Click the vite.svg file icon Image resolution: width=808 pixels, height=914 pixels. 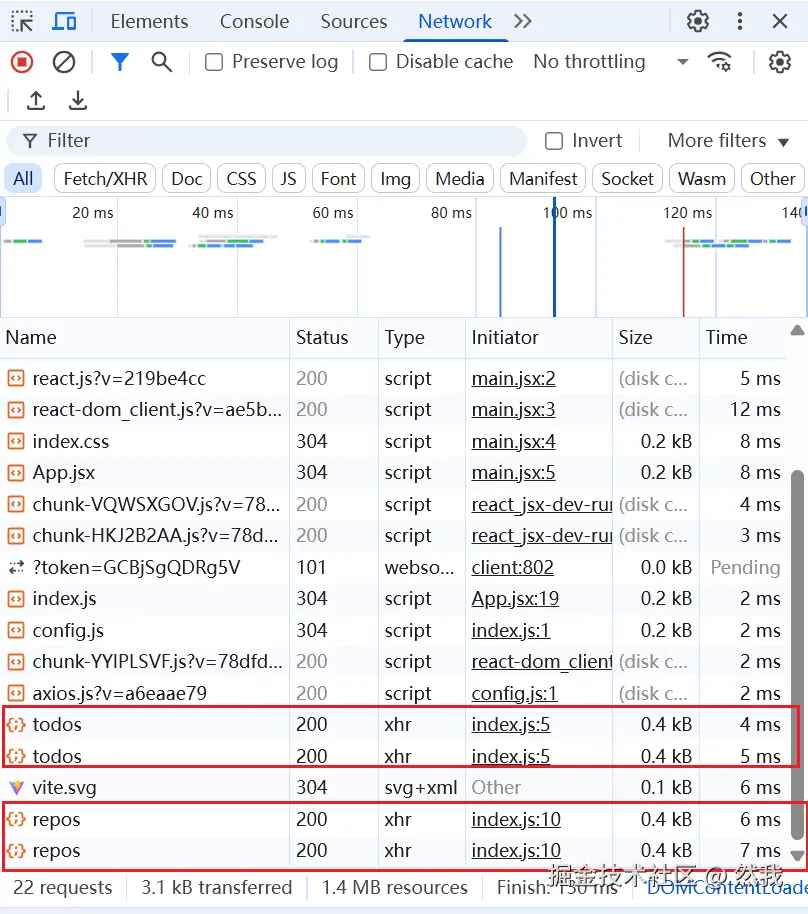(x=16, y=788)
